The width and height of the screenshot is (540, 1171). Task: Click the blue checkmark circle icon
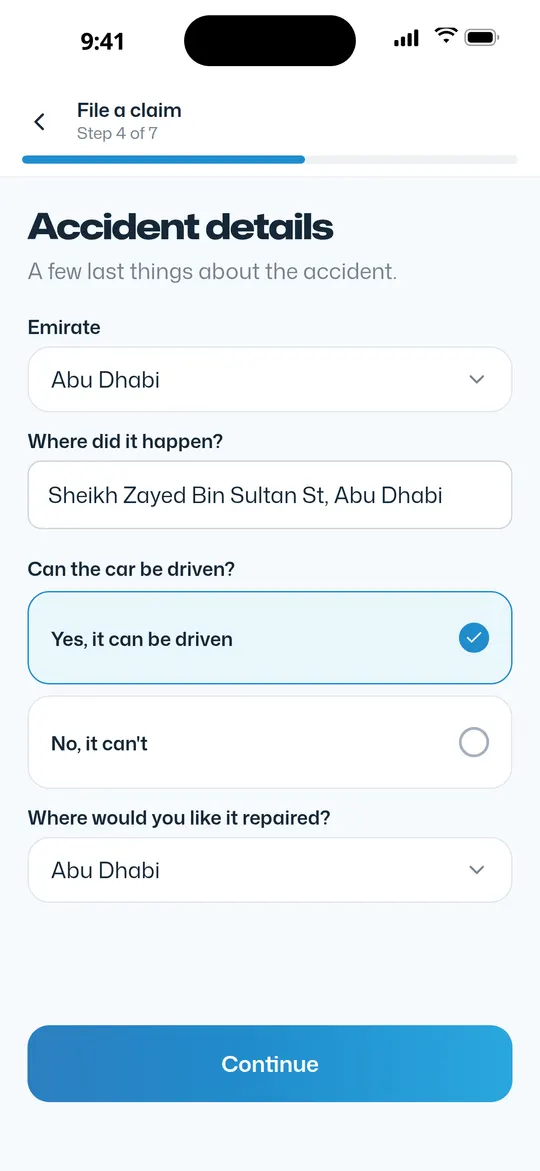474,638
